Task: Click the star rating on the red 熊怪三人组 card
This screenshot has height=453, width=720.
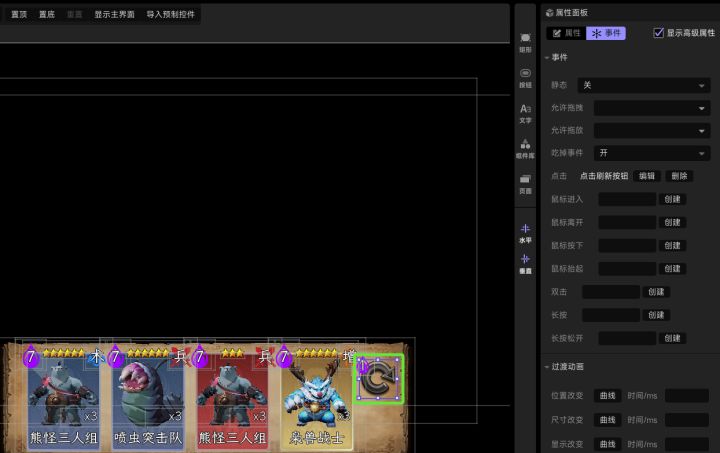Action: point(232,353)
